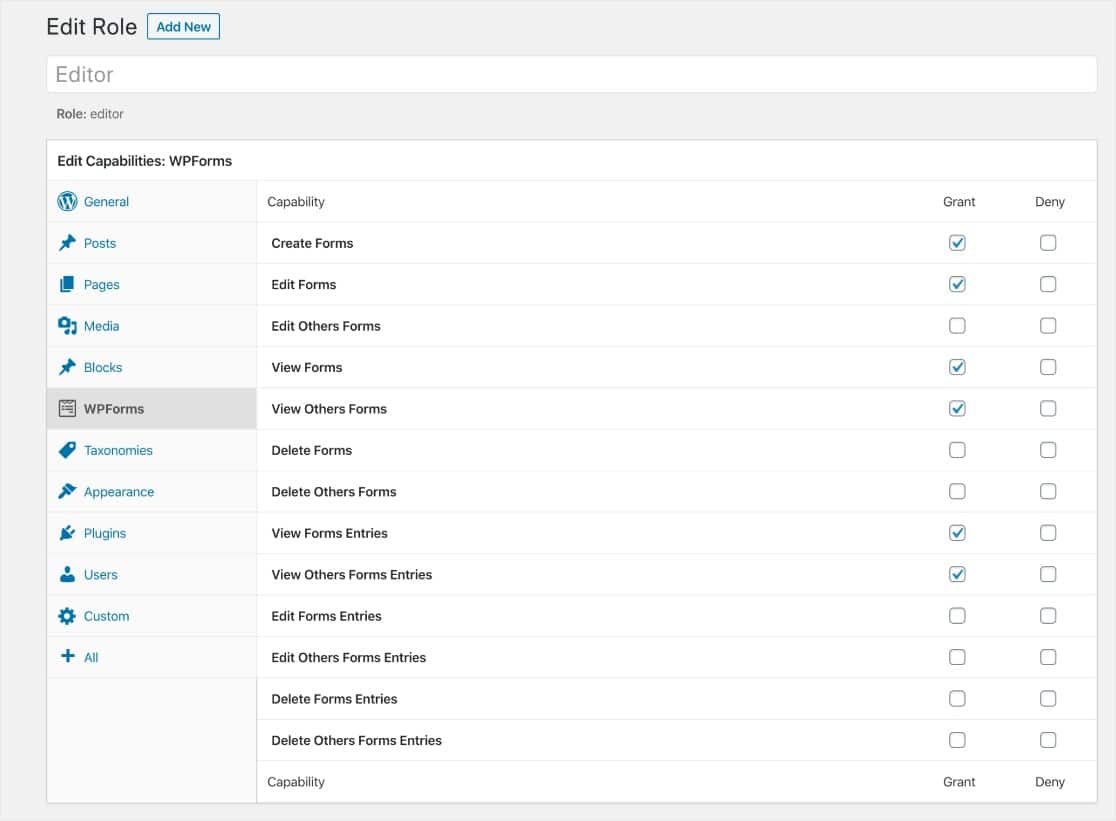The width and height of the screenshot is (1116, 821).
Task: Click the pushpin icon next to Blocks
Action: pos(67,367)
